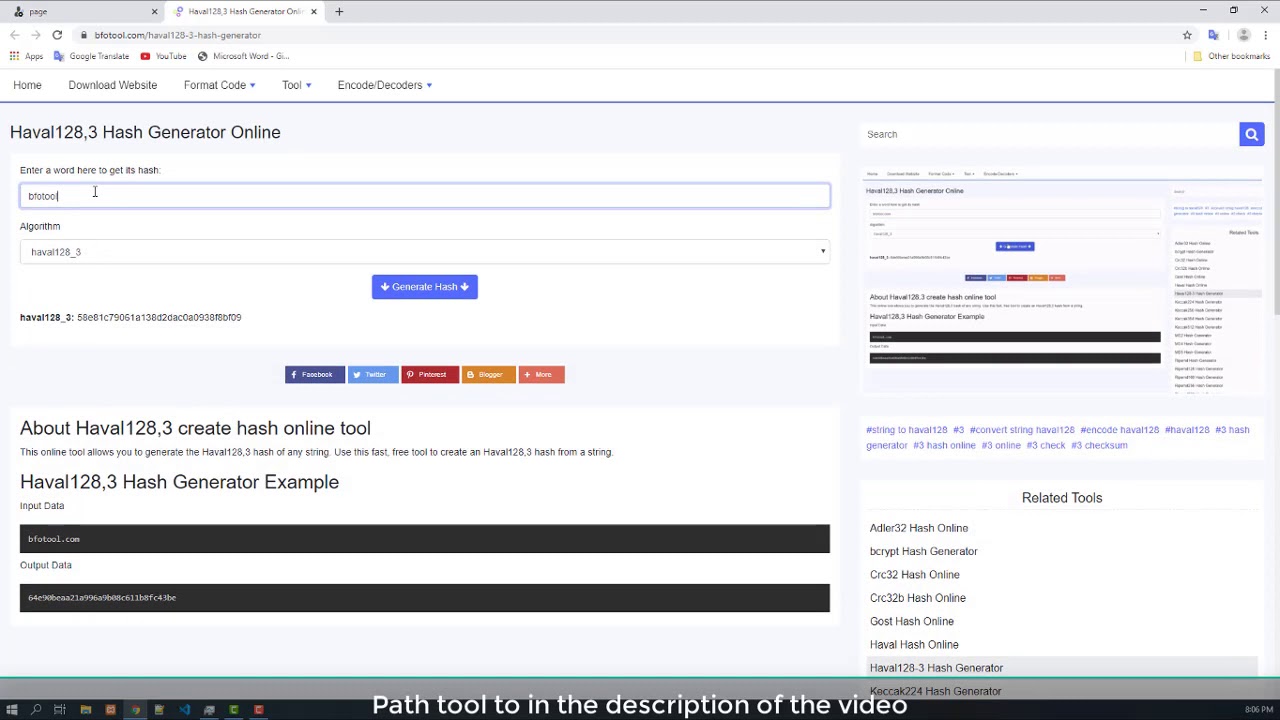
Task: Share the page on Facebook
Action: click(314, 374)
